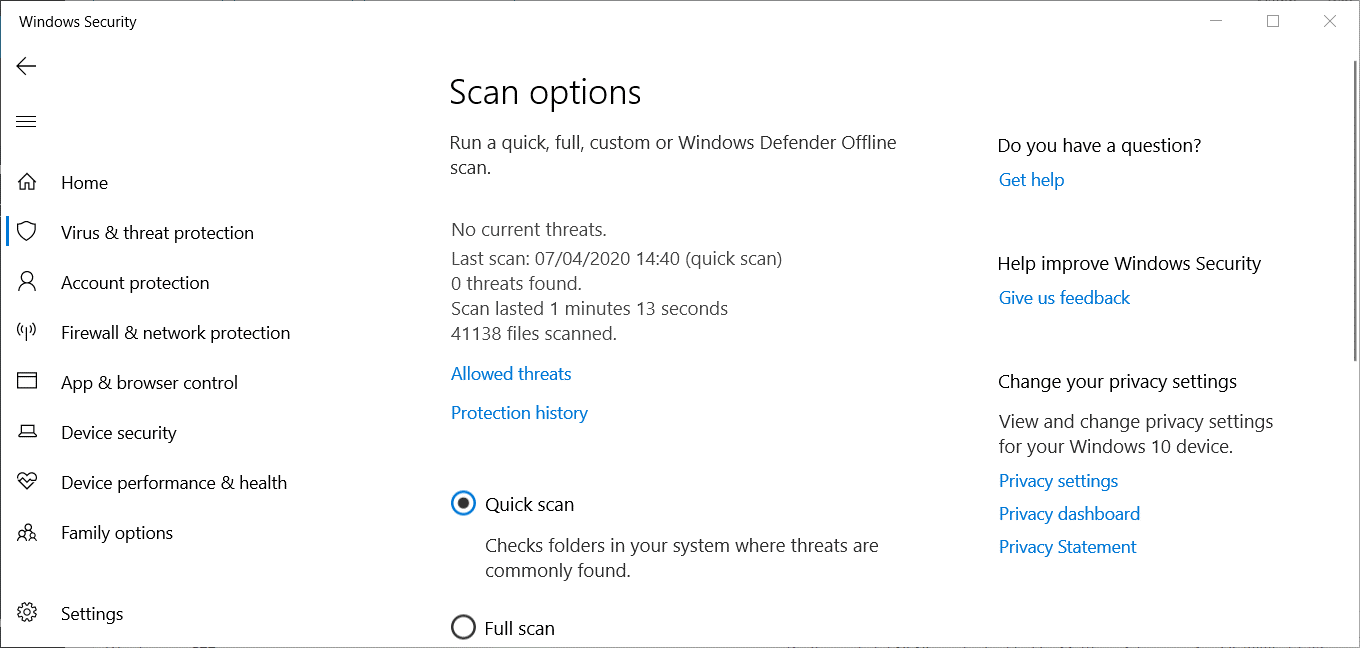
Task: Click the 'Last scan: 07/04/2020 14:40' line
Action: (616, 258)
